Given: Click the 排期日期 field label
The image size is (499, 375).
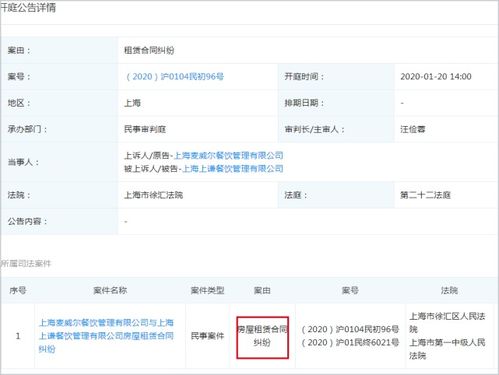Looking at the screenshot, I should [x=304, y=103].
